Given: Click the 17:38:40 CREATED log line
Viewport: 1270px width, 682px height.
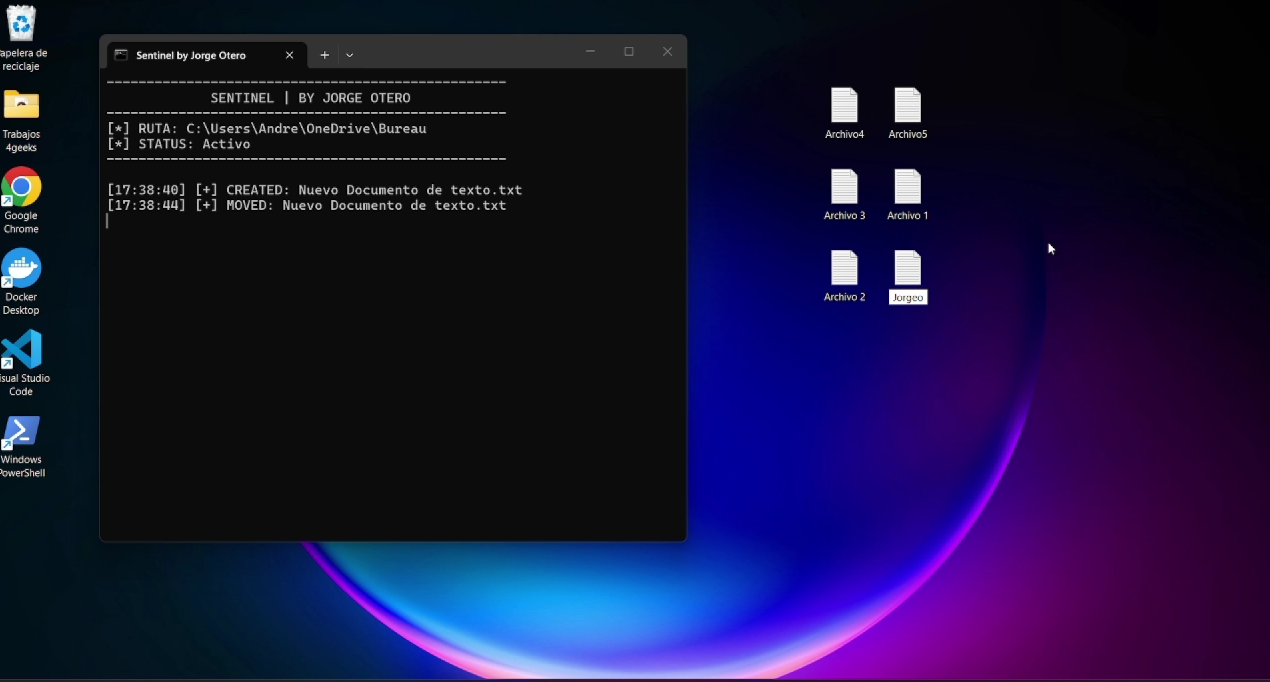Looking at the screenshot, I should 315,190.
